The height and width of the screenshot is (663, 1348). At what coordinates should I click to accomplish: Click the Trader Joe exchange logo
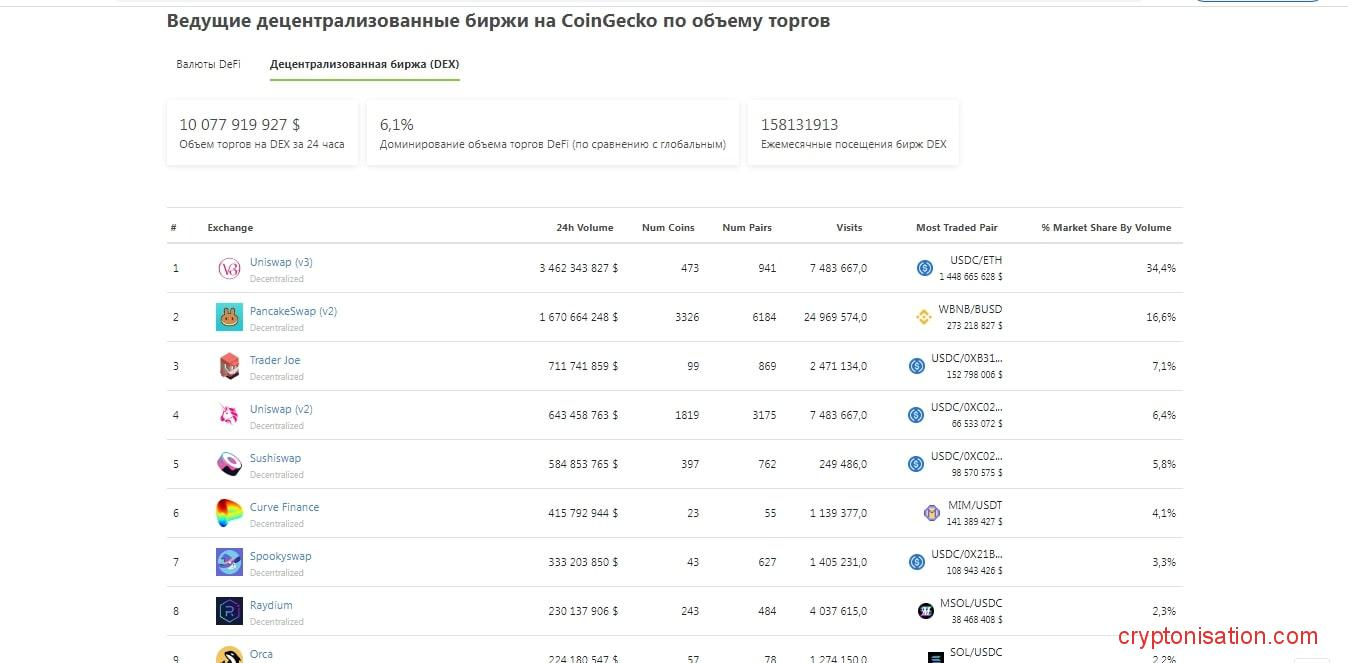[229, 366]
